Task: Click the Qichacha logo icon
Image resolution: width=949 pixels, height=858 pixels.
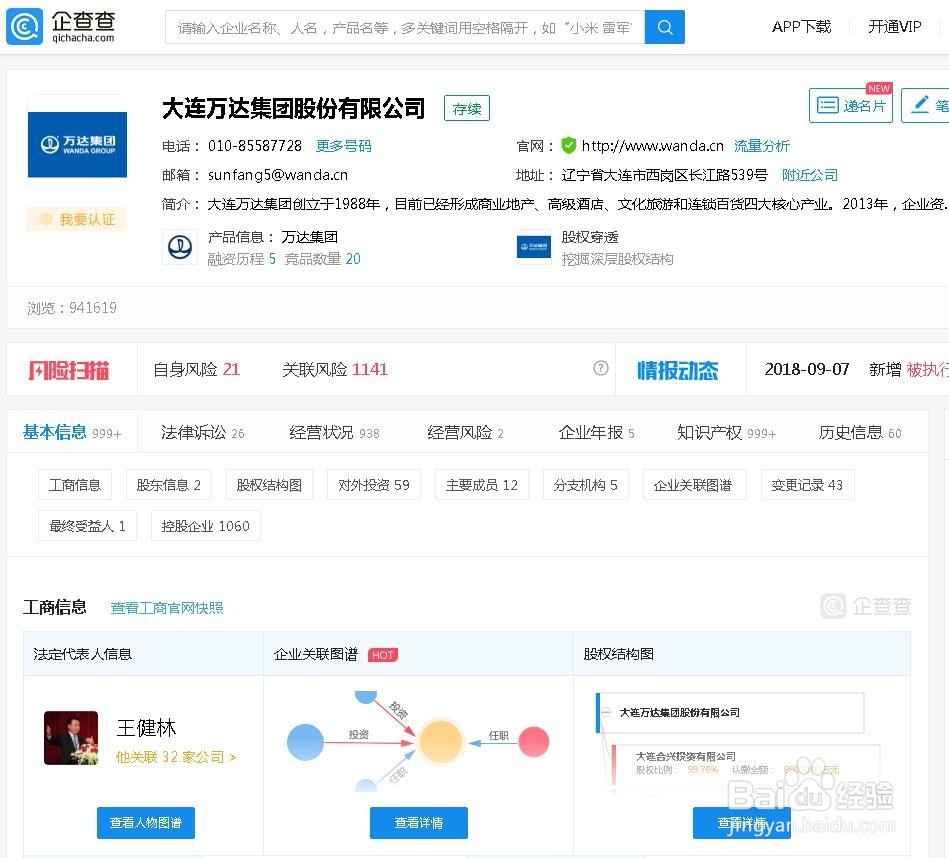Action: (x=24, y=27)
